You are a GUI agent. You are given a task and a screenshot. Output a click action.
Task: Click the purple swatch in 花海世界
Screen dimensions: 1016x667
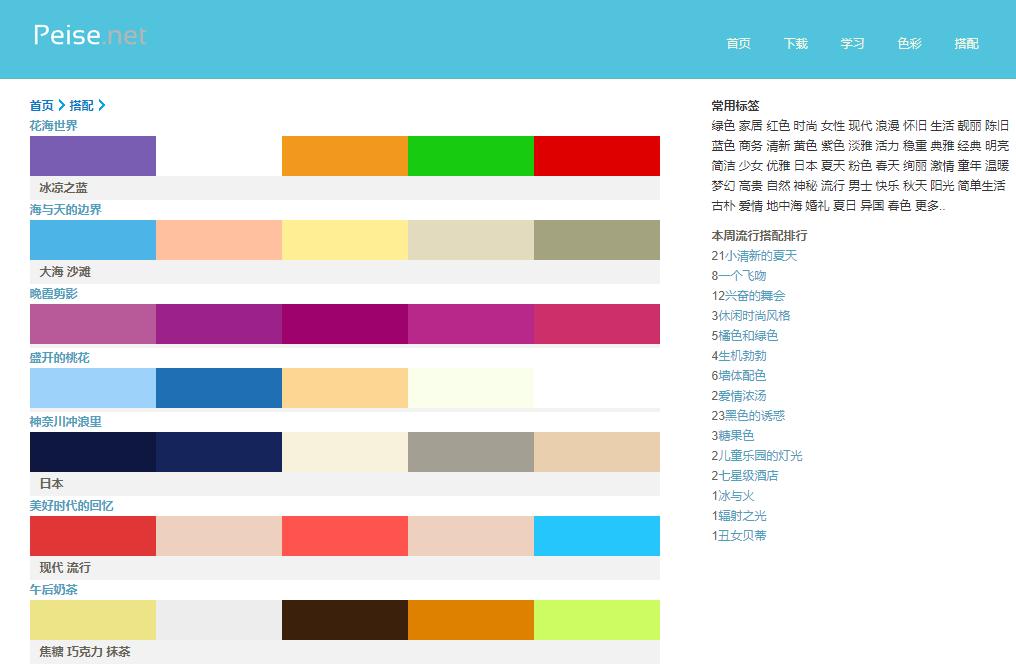(x=93, y=156)
